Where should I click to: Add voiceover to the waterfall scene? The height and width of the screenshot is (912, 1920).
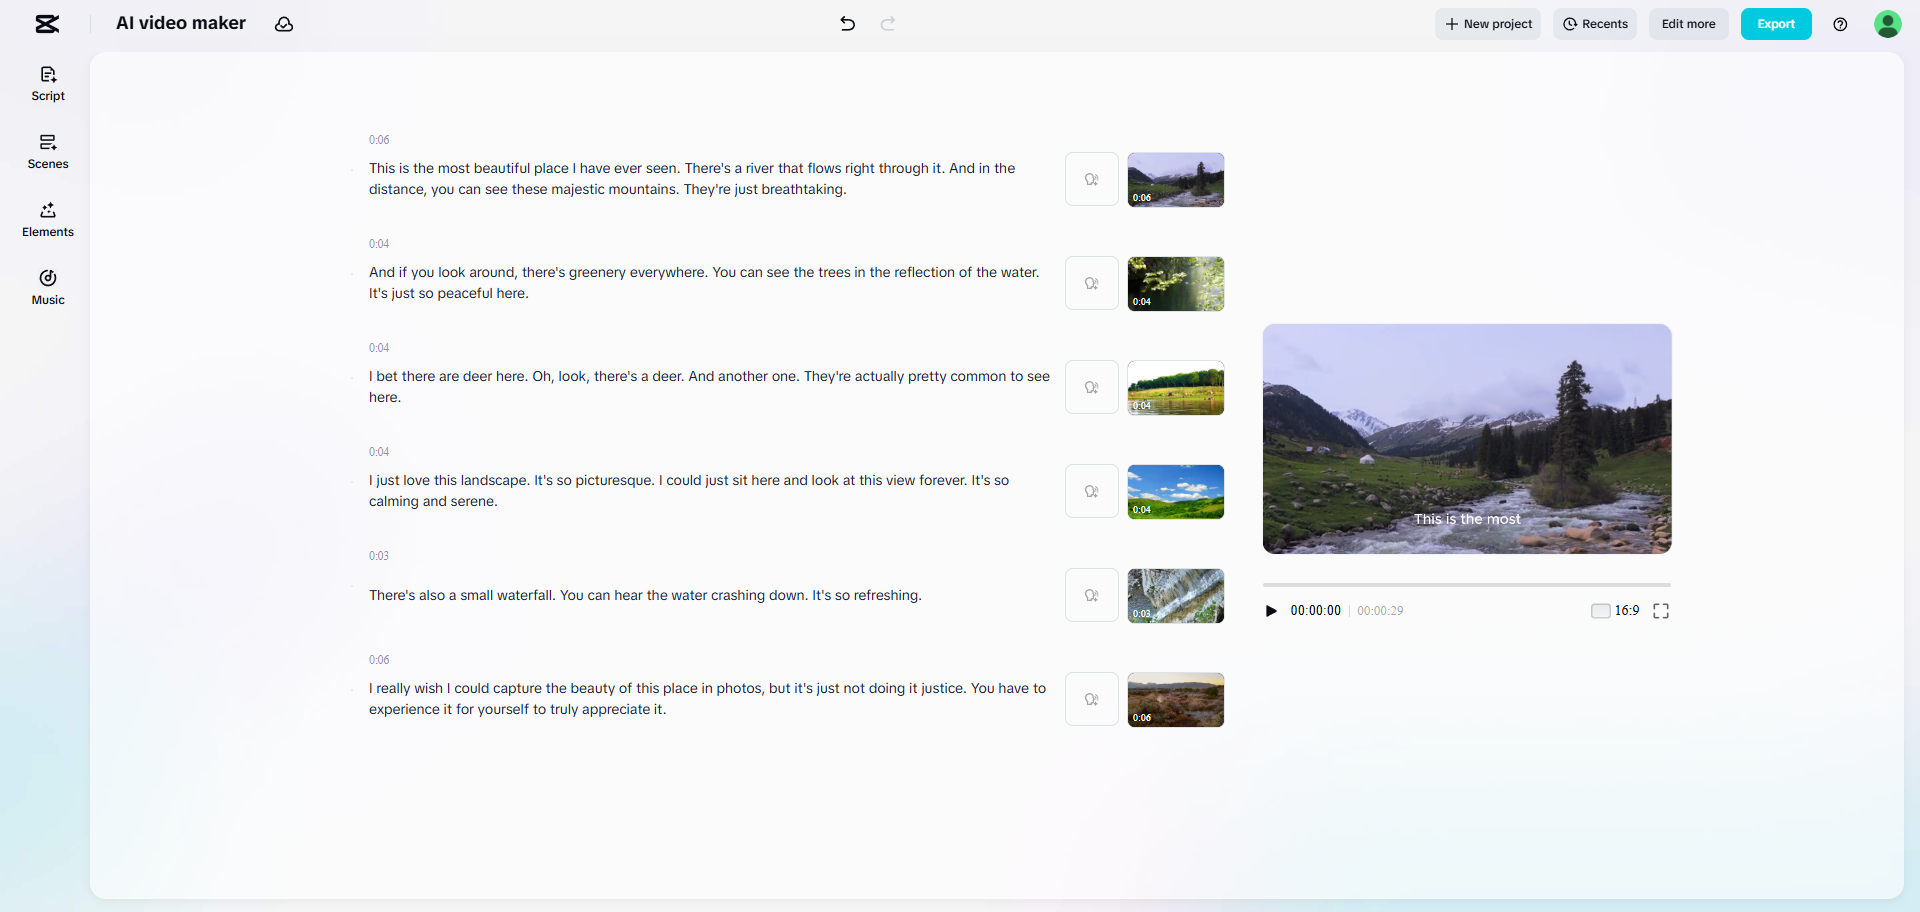tap(1091, 595)
